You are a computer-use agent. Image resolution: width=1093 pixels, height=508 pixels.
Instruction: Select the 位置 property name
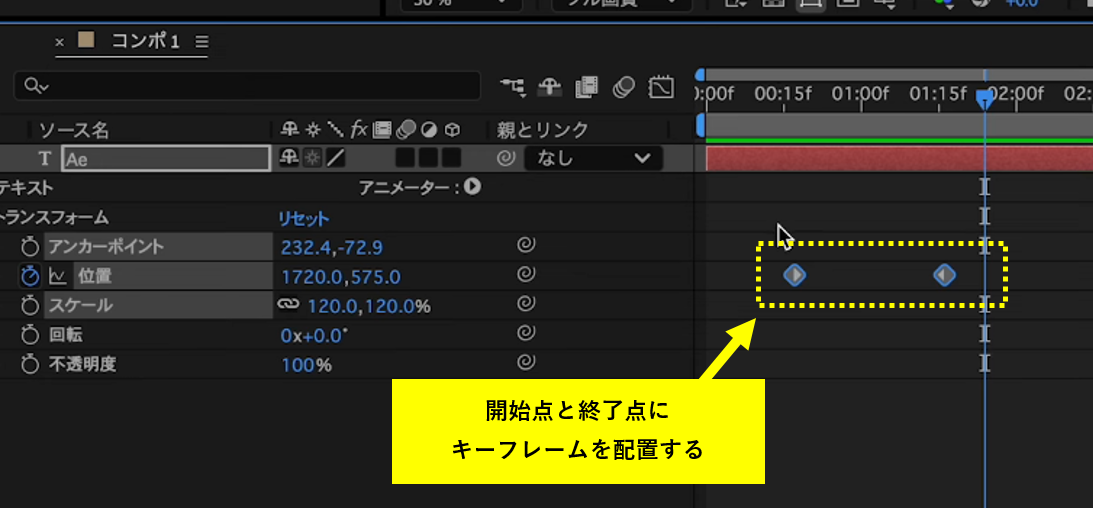[95, 277]
